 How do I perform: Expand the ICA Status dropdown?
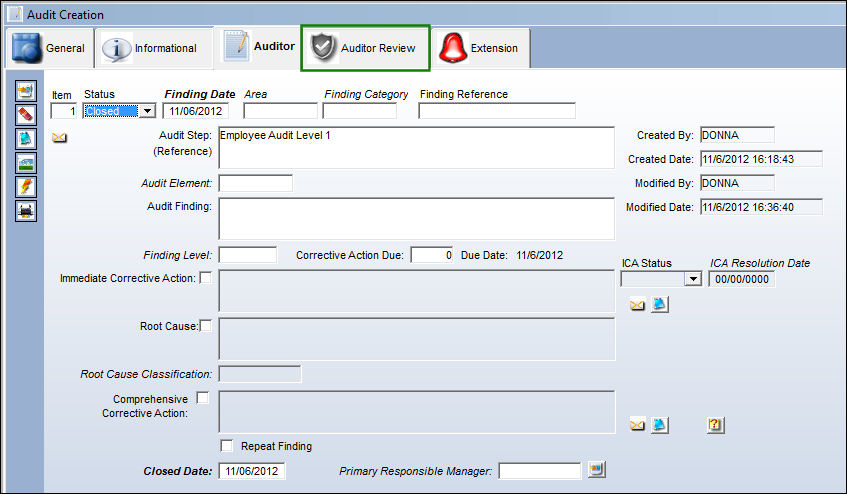tap(693, 279)
